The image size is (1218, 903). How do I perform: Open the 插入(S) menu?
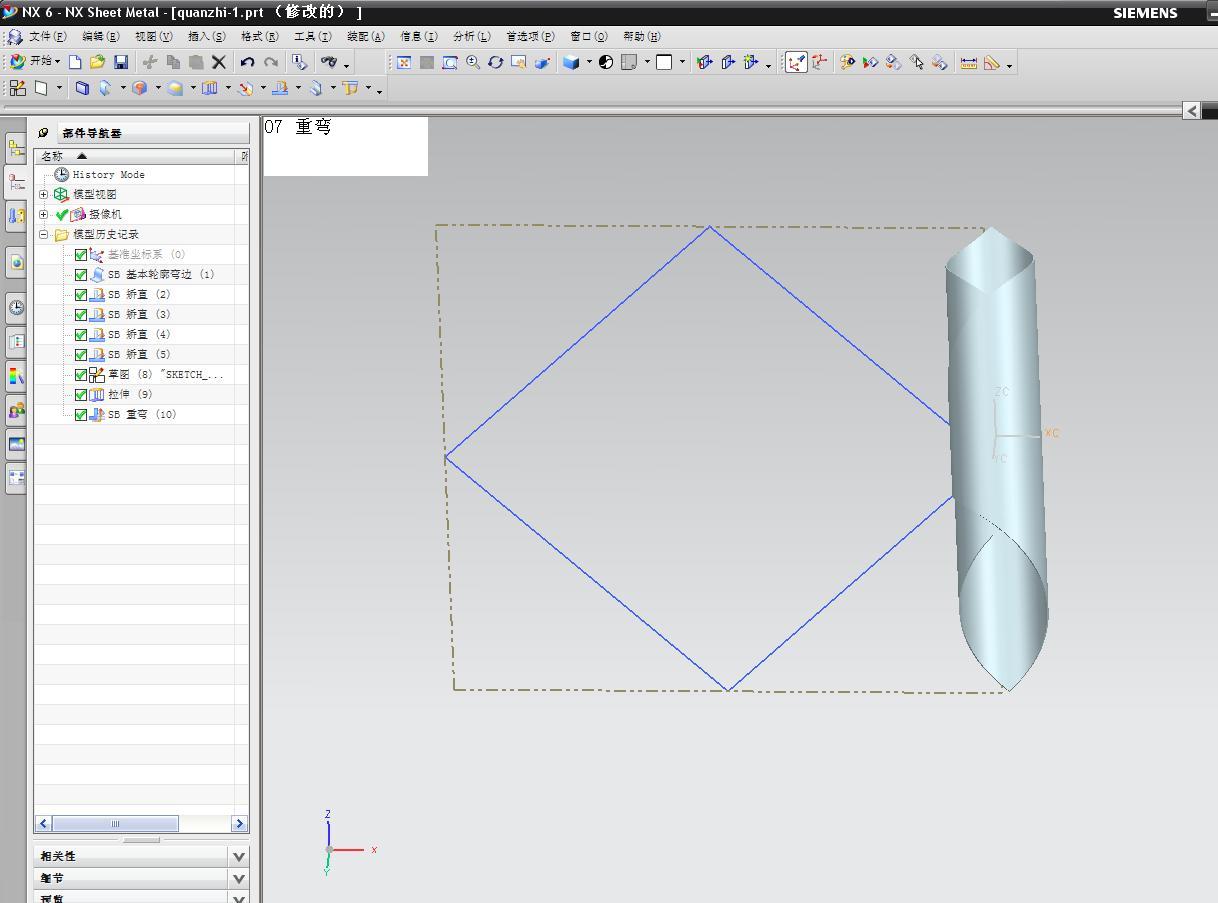coord(207,36)
